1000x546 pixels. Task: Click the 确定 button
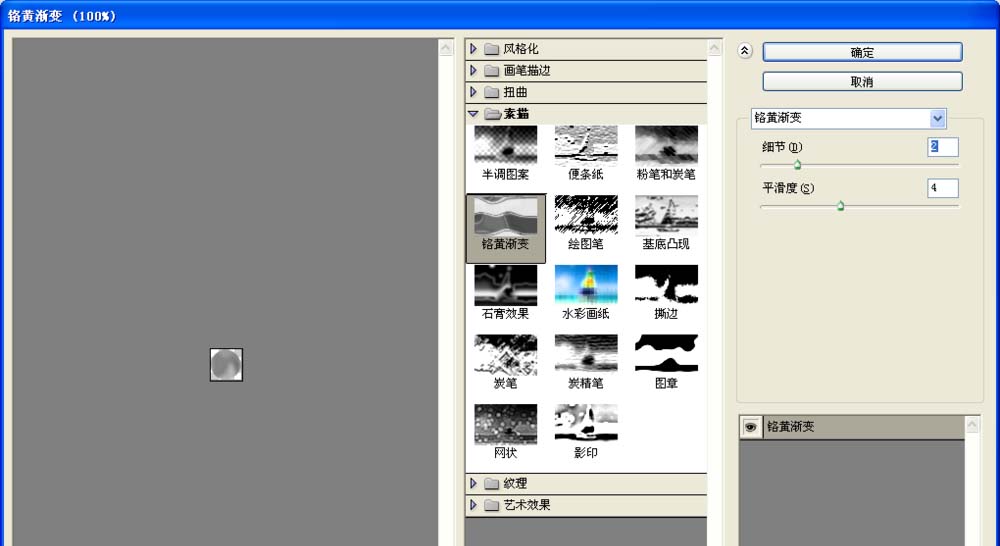(x=862, y=52)
